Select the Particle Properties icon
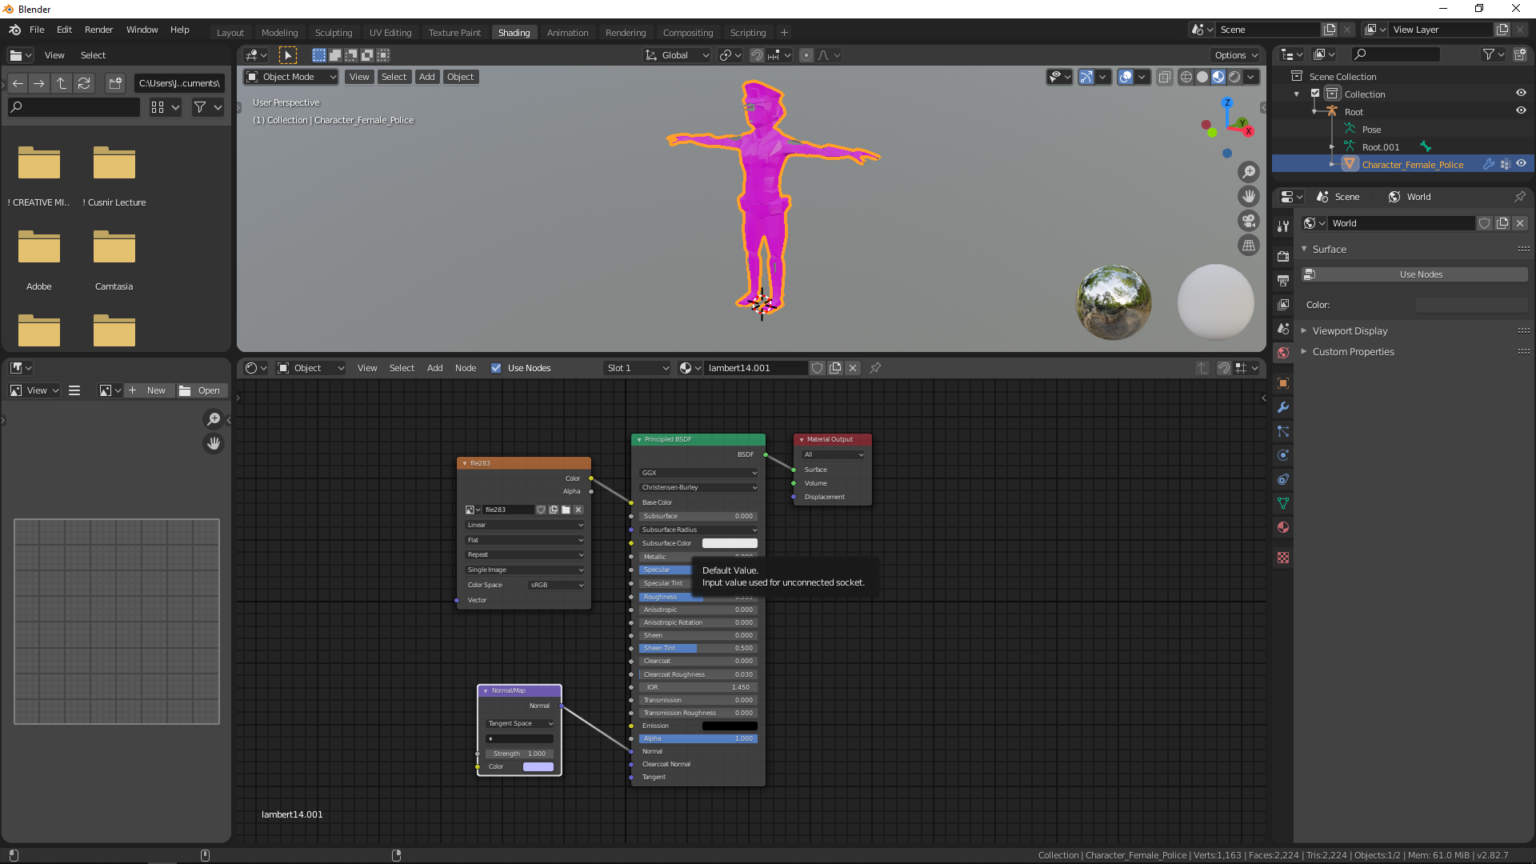 pyautogui.click(x=1283, y=431)
